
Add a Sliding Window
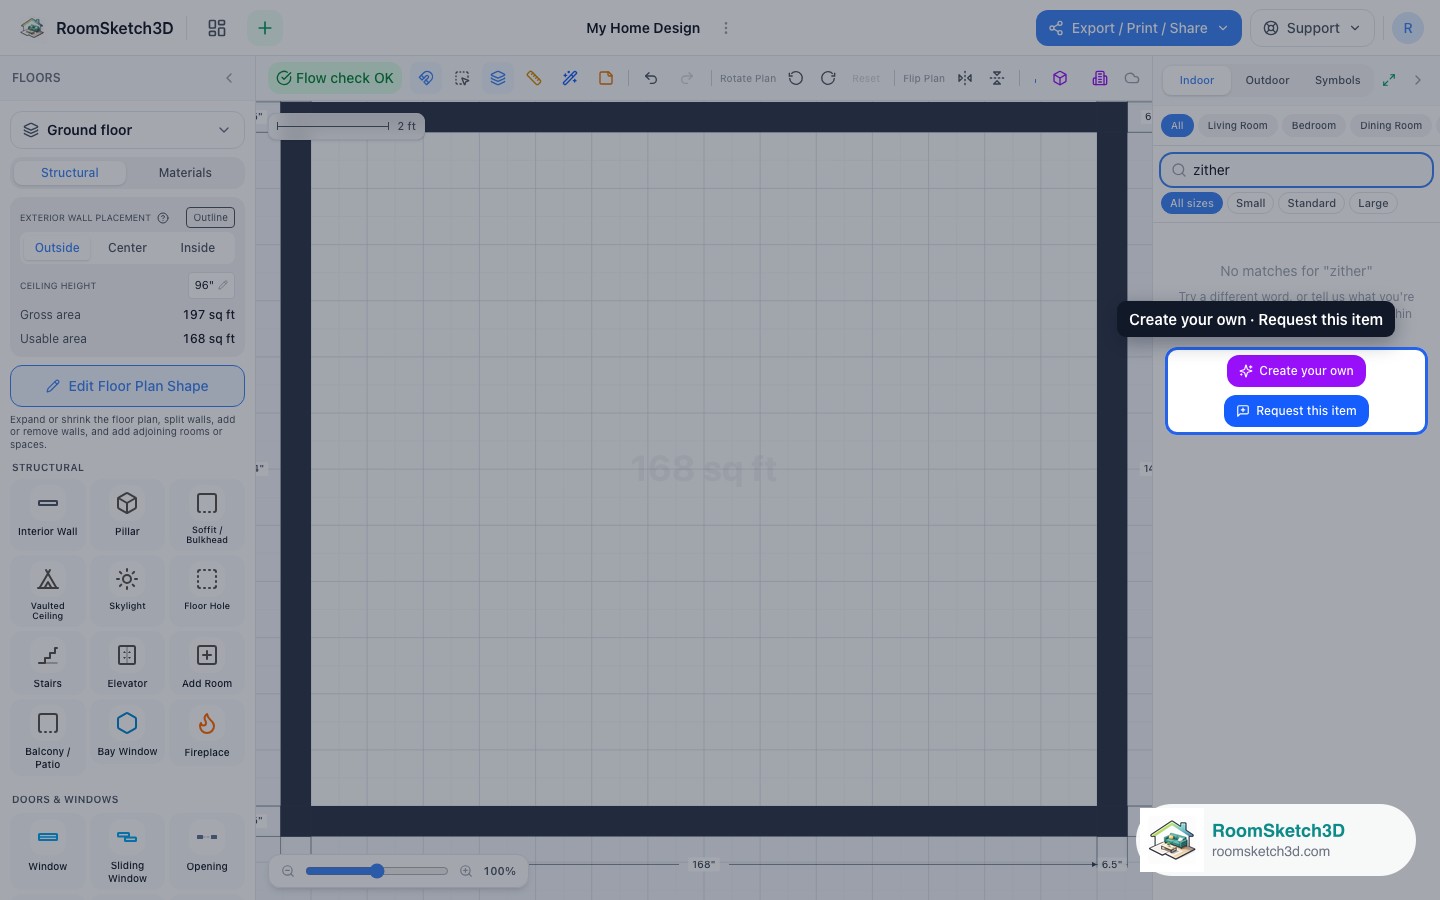(127, 850)
